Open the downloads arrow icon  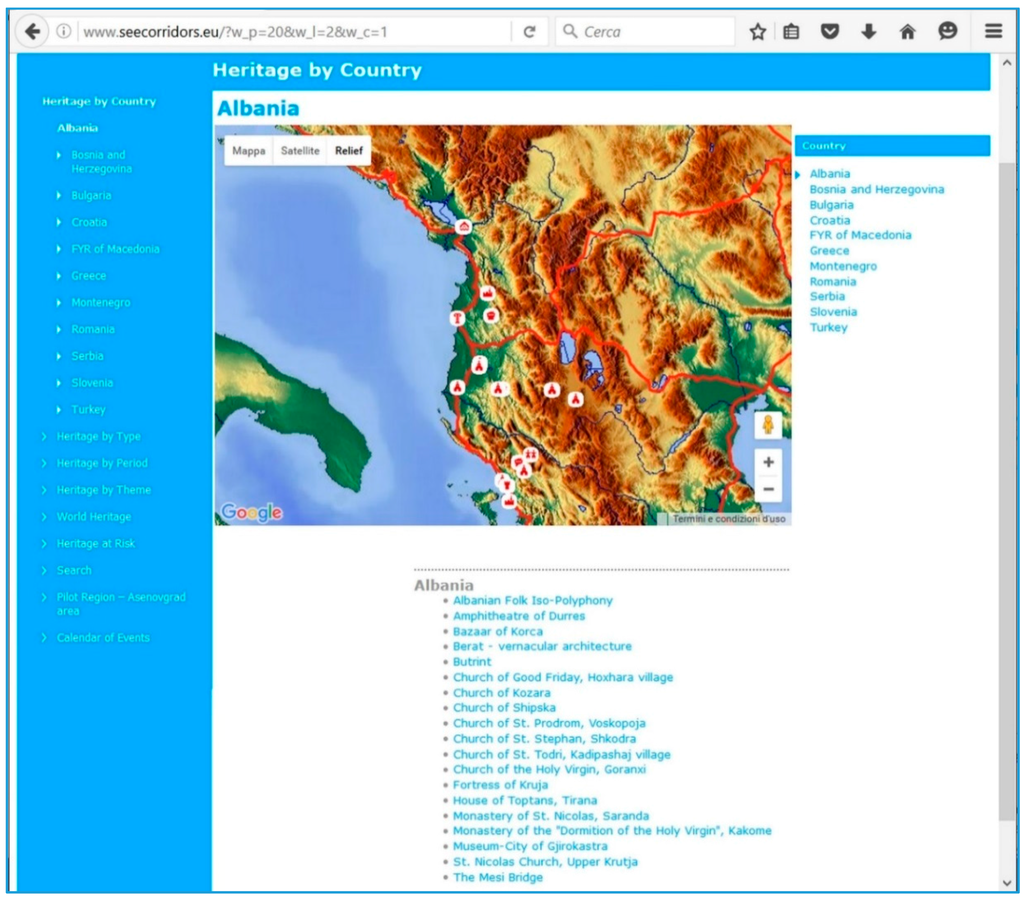pyautogui.click(x=868, y=32)
